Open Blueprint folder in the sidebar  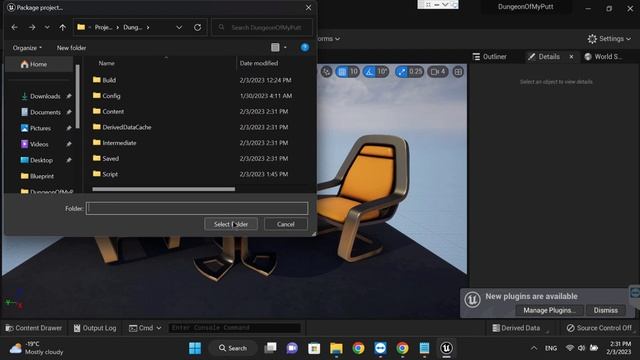tap(42, 176)
